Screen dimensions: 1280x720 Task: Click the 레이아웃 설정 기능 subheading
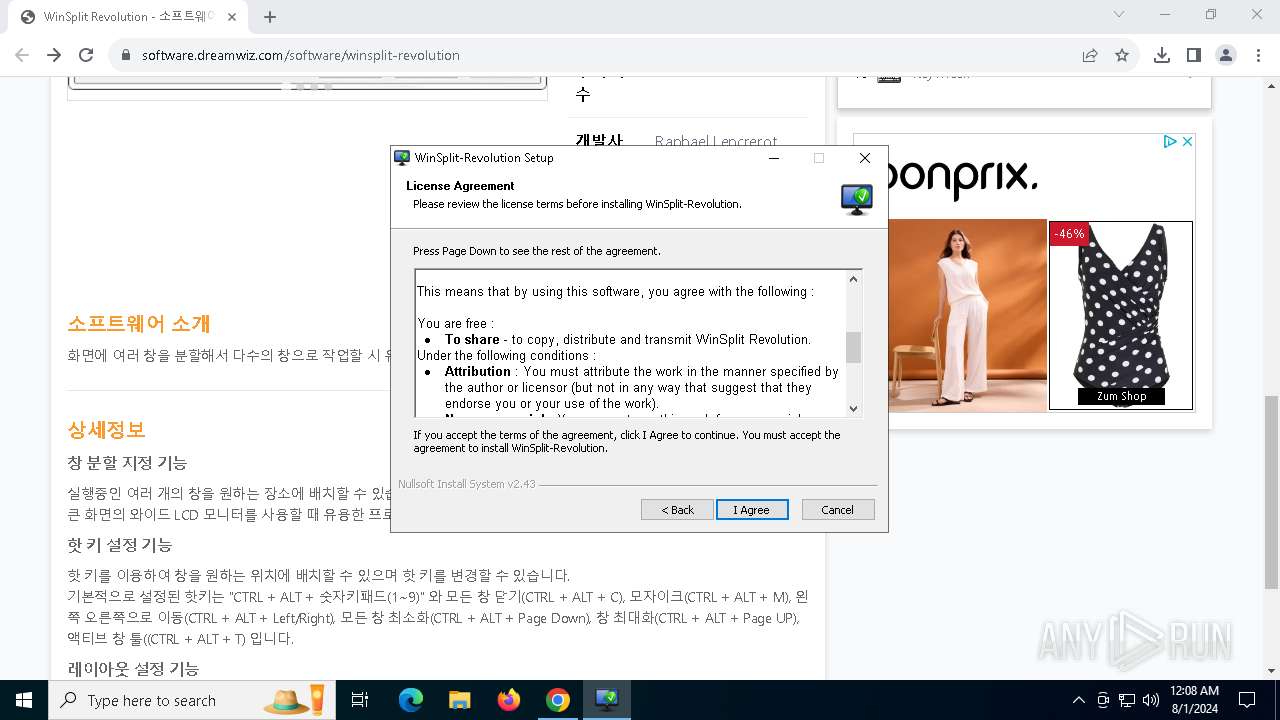pyautogui.click(x=133, y=669)
